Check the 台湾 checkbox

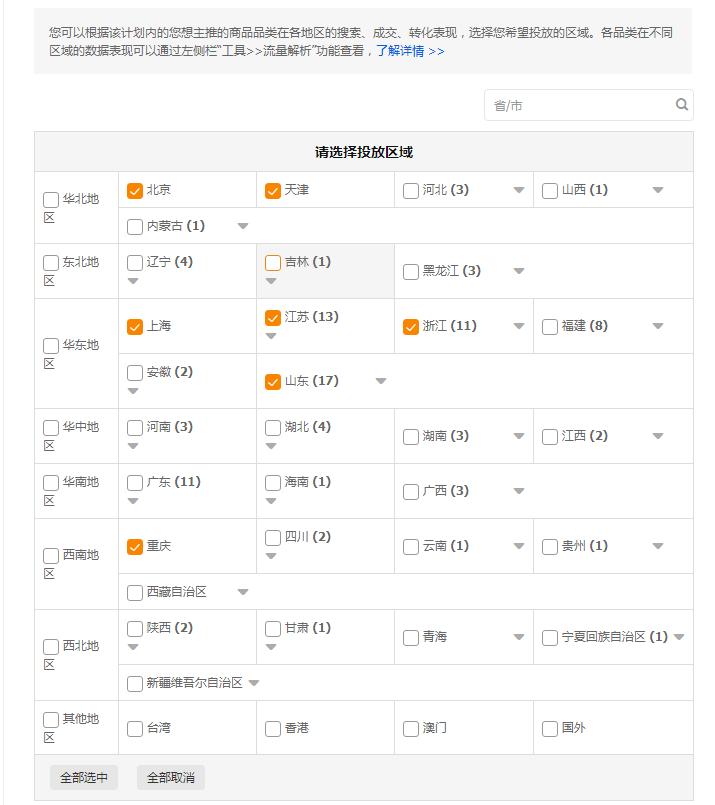pos(134,729)
